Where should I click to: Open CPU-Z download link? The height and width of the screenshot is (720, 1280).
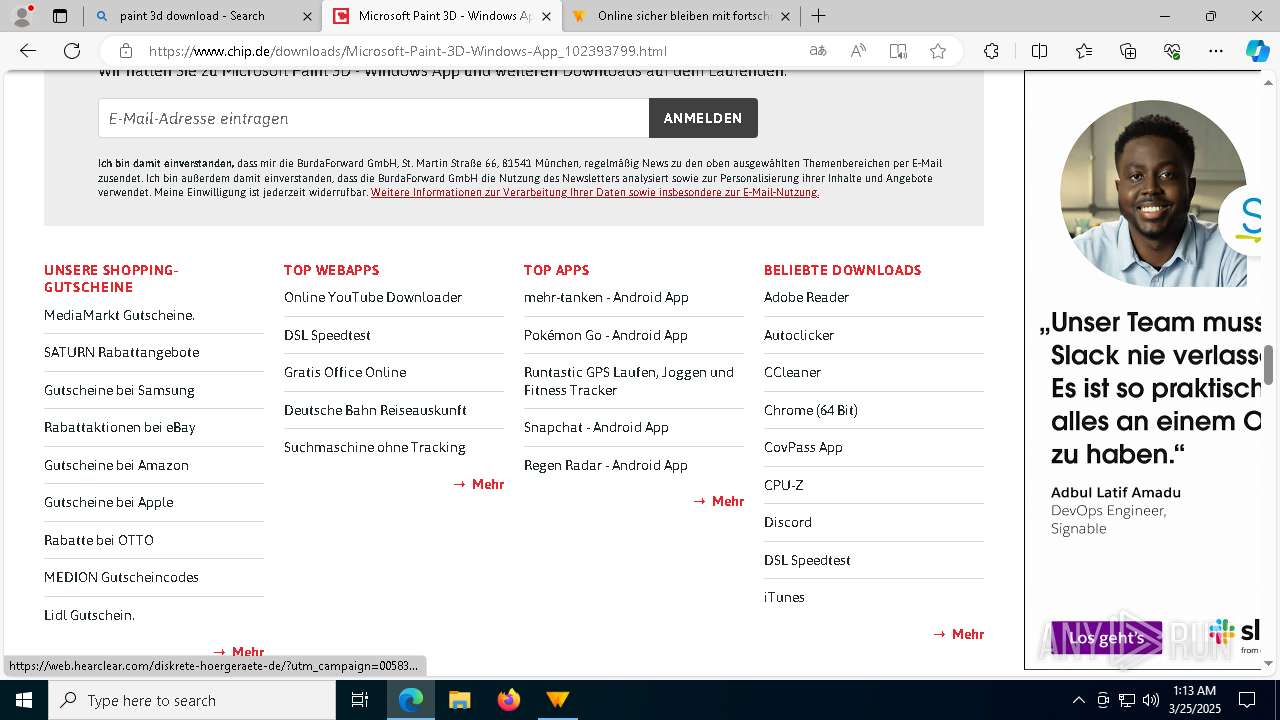[784, 485]
